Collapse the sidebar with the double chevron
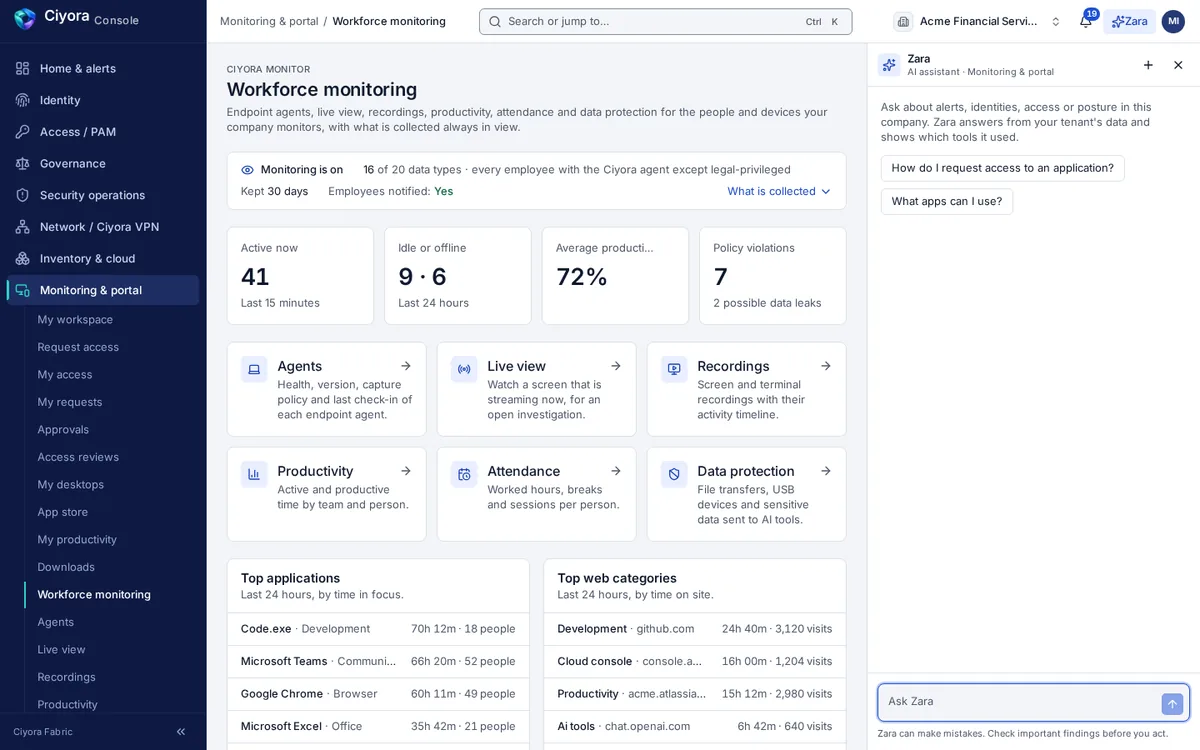 click(x=181, y=732)
